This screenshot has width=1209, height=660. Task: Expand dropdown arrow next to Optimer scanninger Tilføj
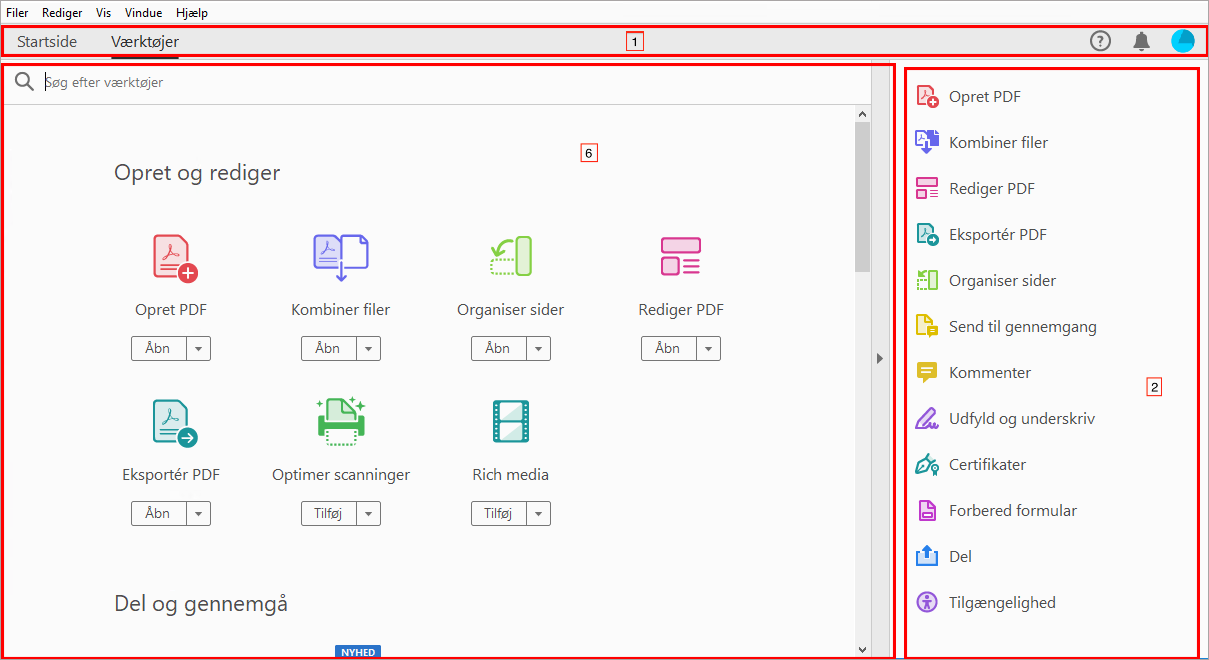pyautogui.click(x=368, y=513)
